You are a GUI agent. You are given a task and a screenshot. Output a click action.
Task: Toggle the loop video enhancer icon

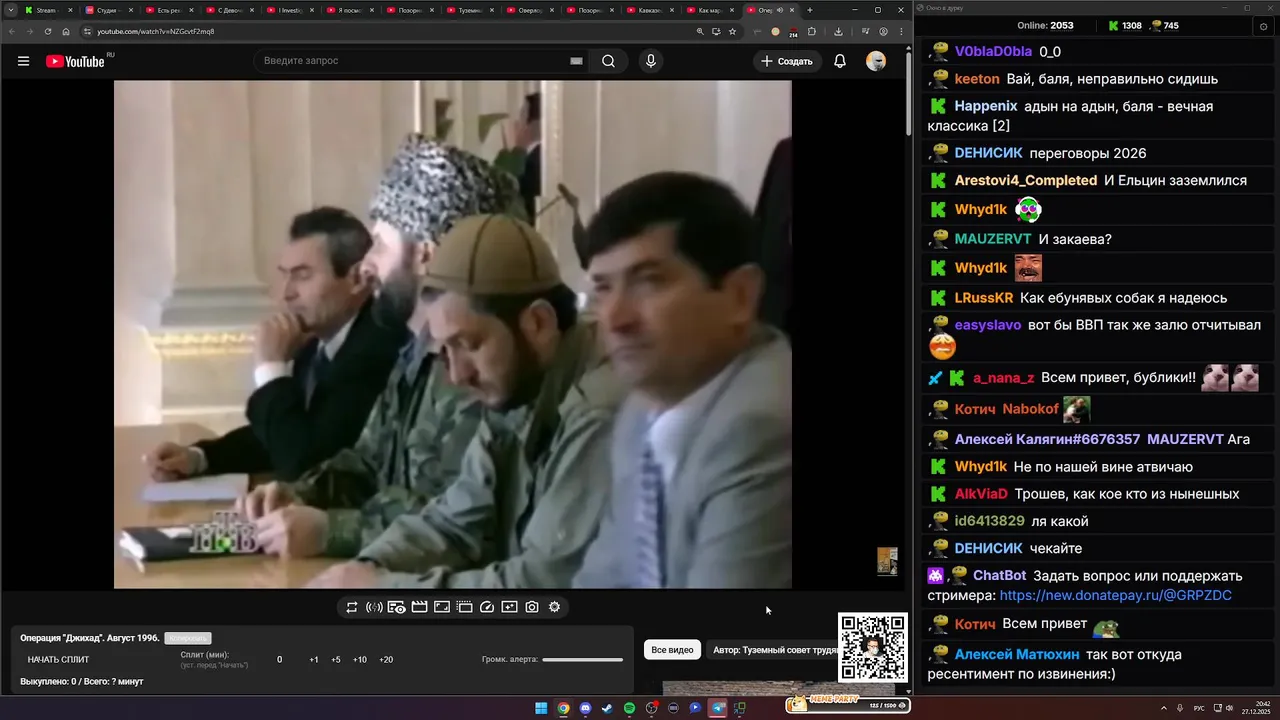coord(352,607)
